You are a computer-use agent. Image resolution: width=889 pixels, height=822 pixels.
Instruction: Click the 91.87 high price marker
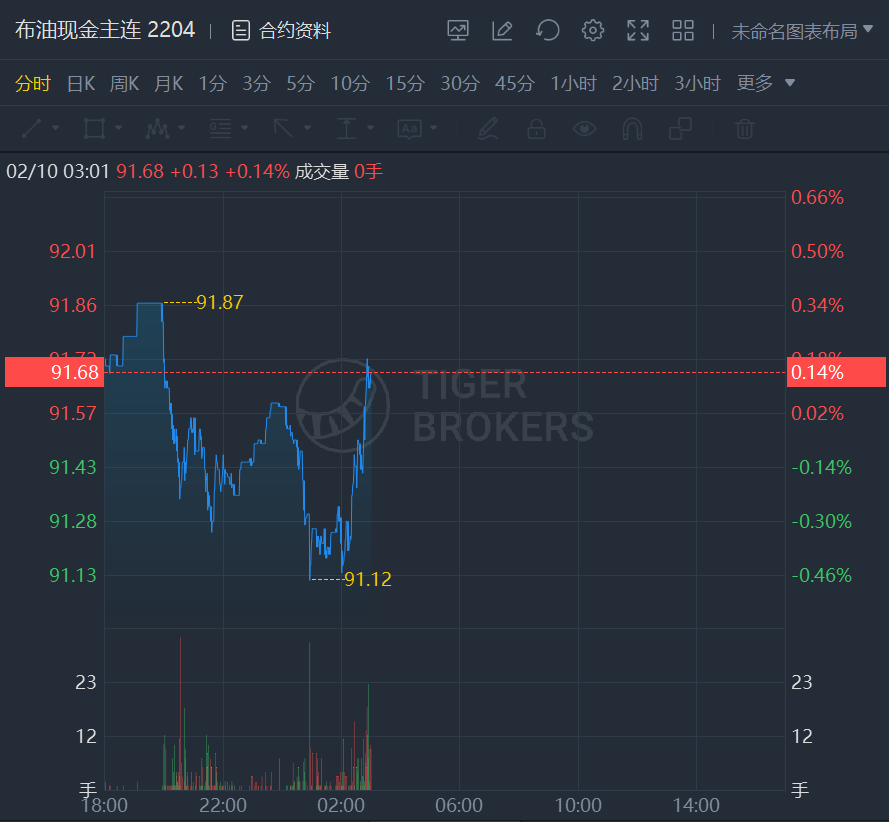219,302
